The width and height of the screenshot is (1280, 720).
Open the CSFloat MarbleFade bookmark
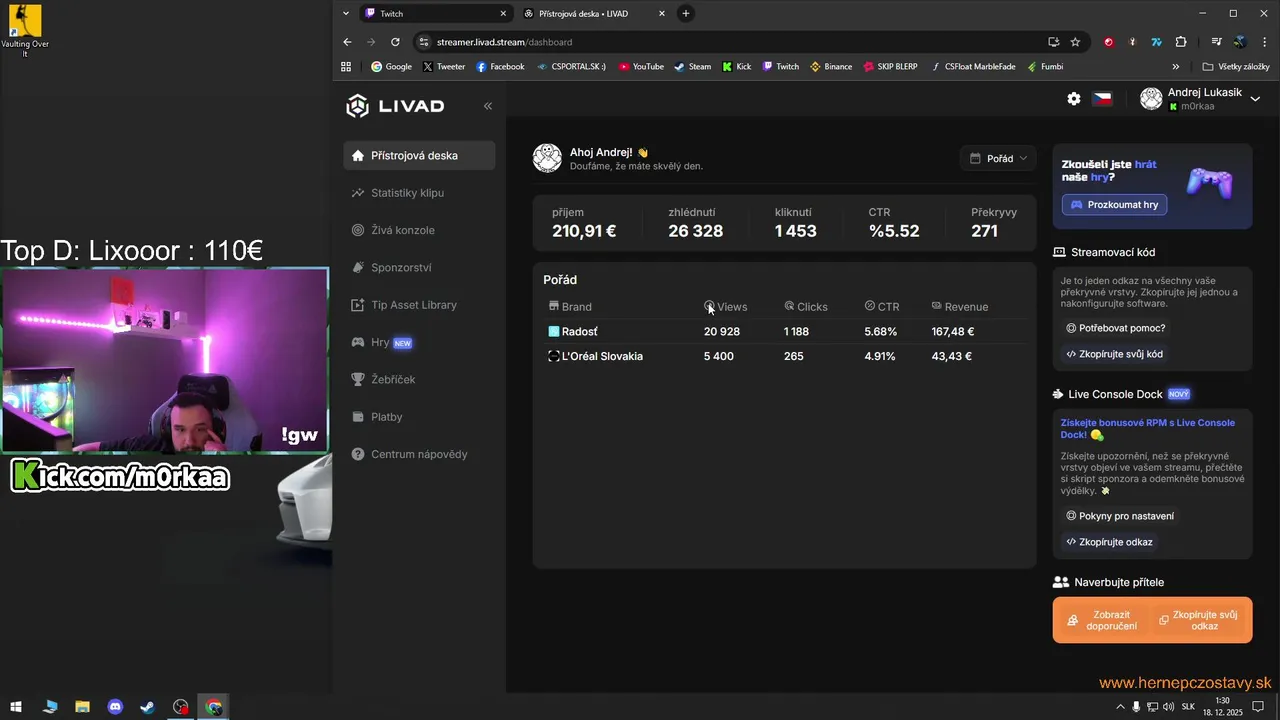point(973,67)
